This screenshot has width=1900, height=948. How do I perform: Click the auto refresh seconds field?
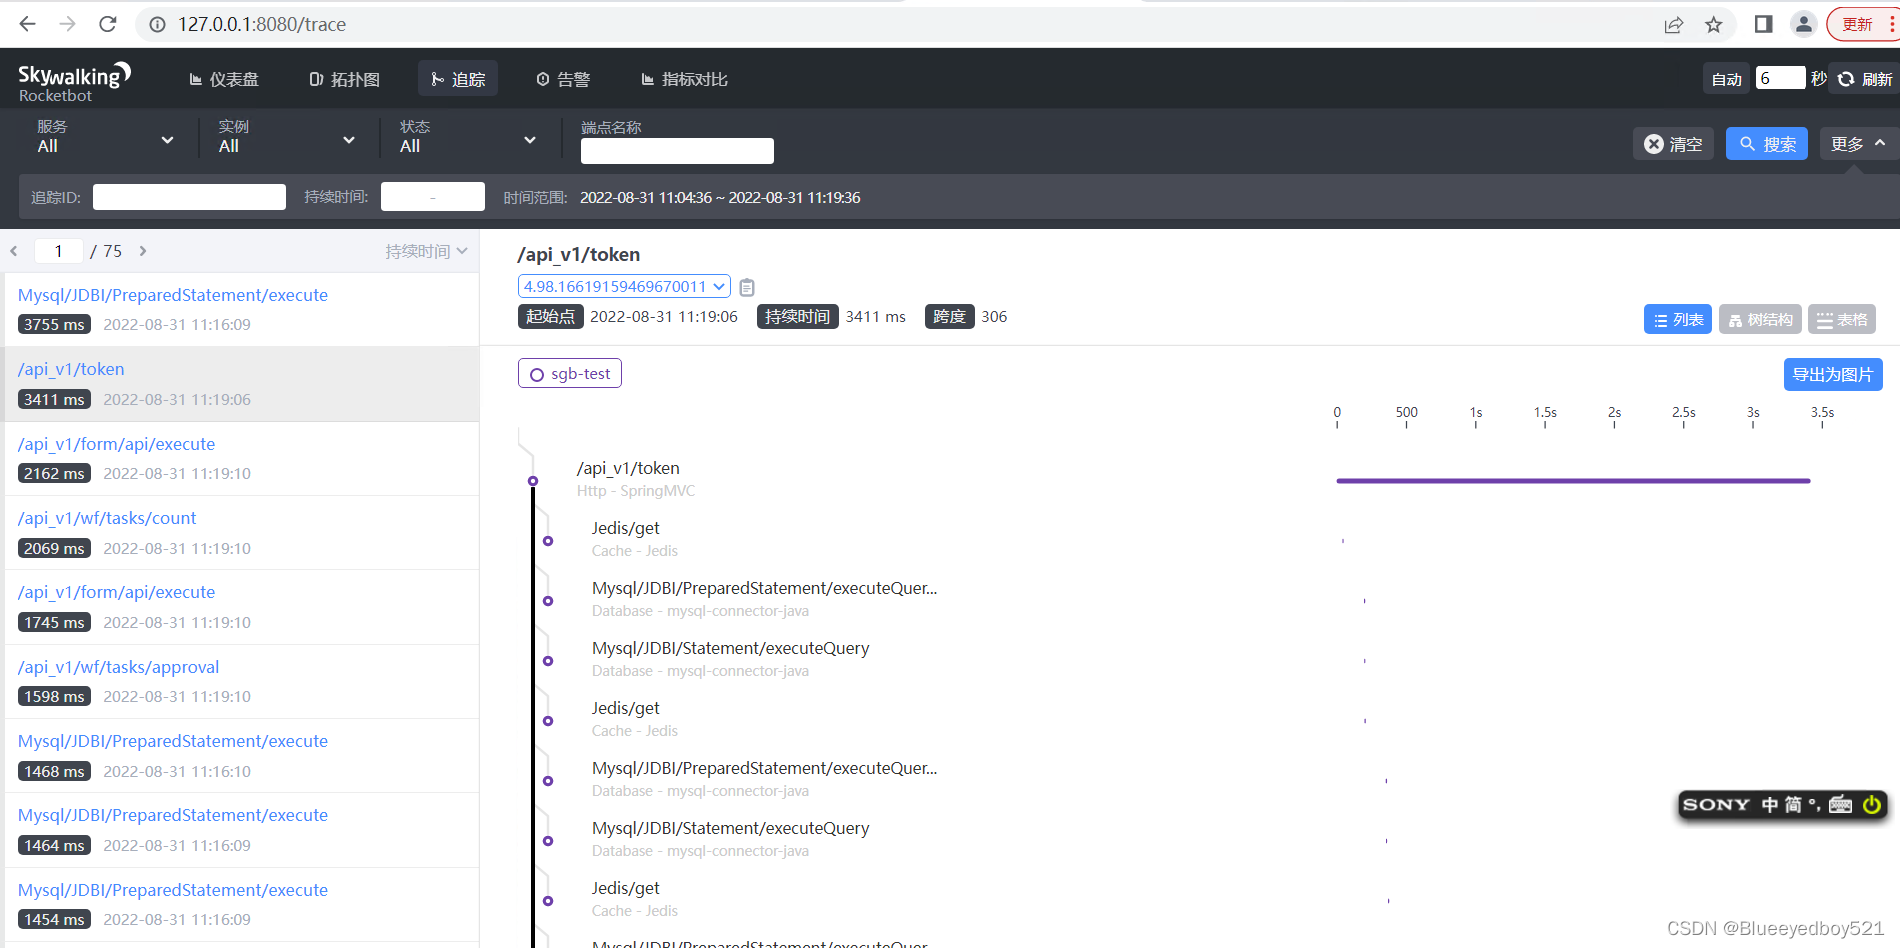click(x=1780, y=78)
